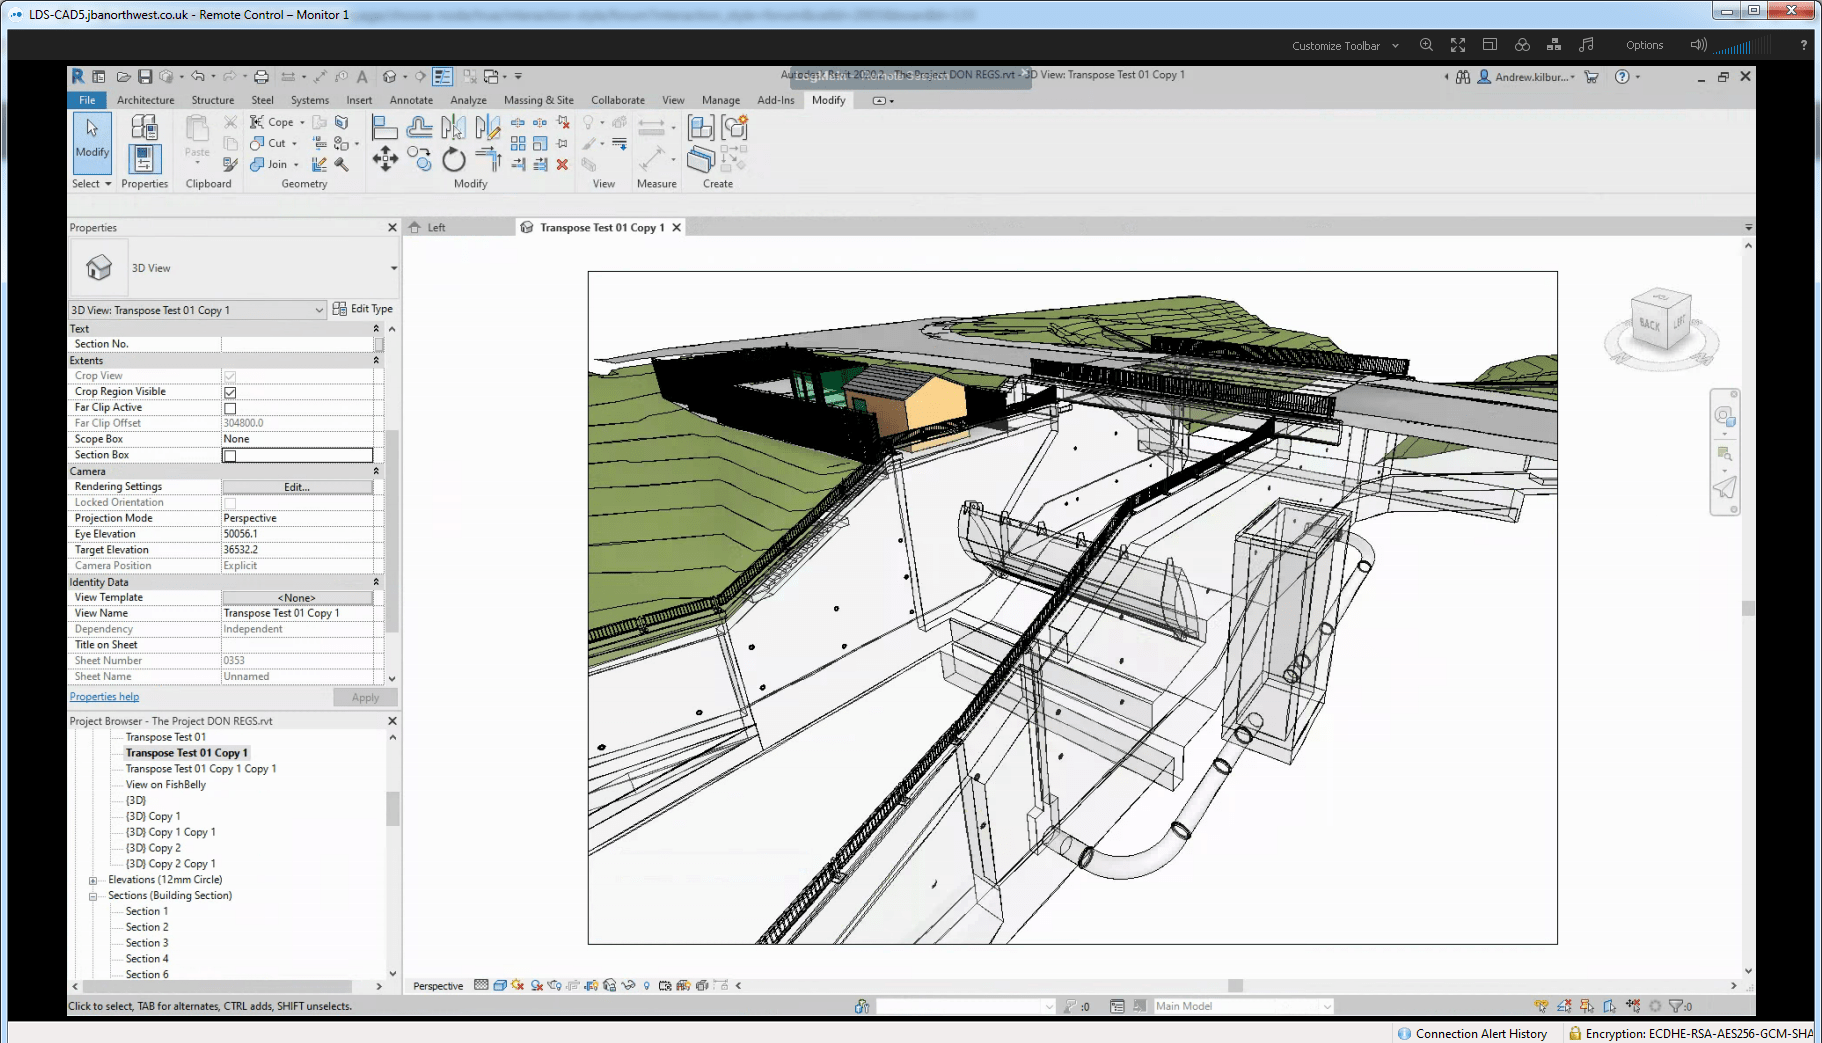Use the Align tool
This screenshot has width=1822, height=1043.
[384, 127]
